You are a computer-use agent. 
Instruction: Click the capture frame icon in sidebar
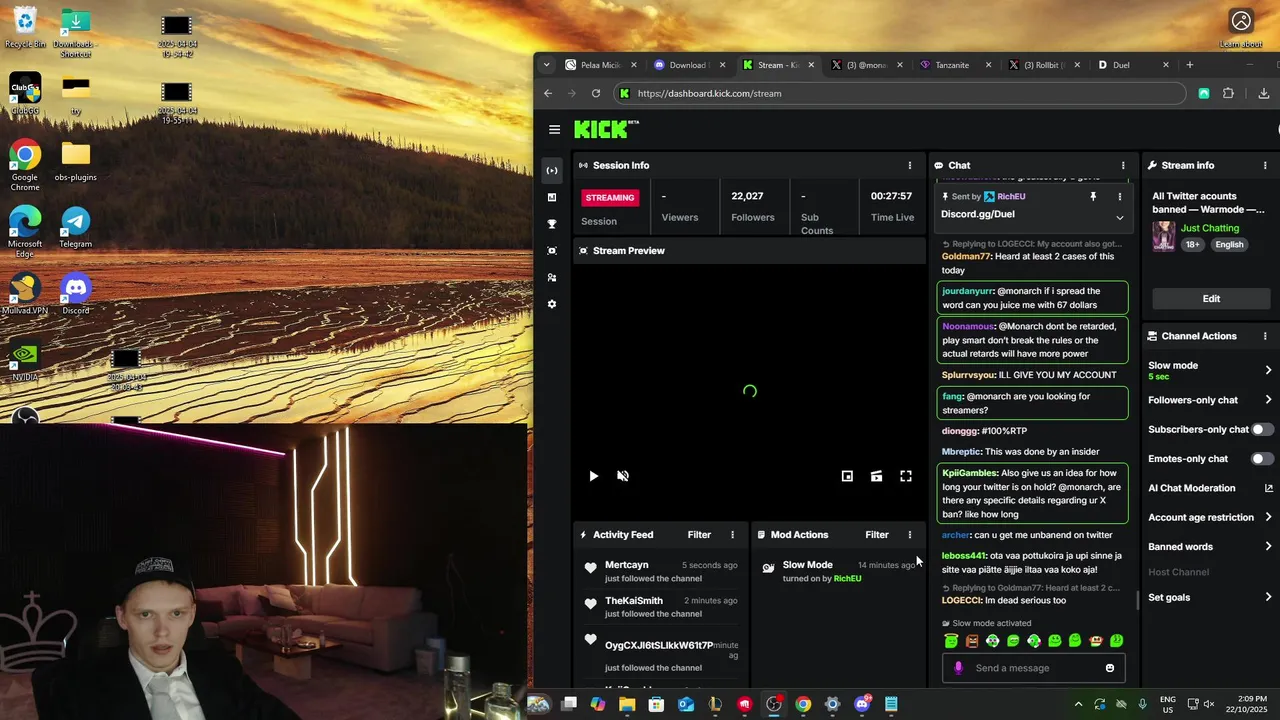tap(552, 251)
